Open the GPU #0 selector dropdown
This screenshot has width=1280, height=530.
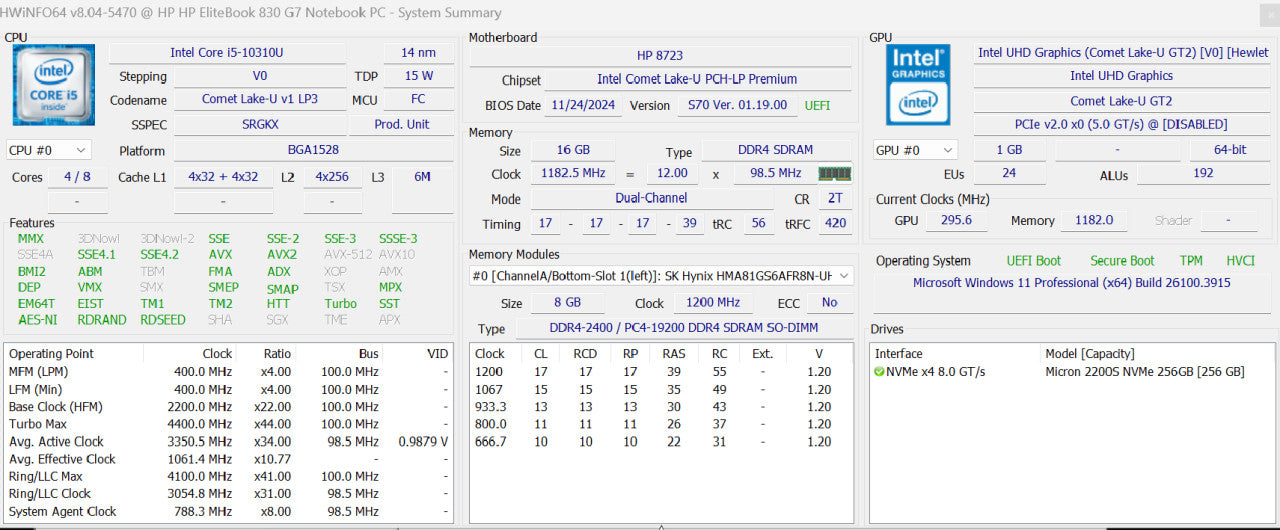[915, 150]
